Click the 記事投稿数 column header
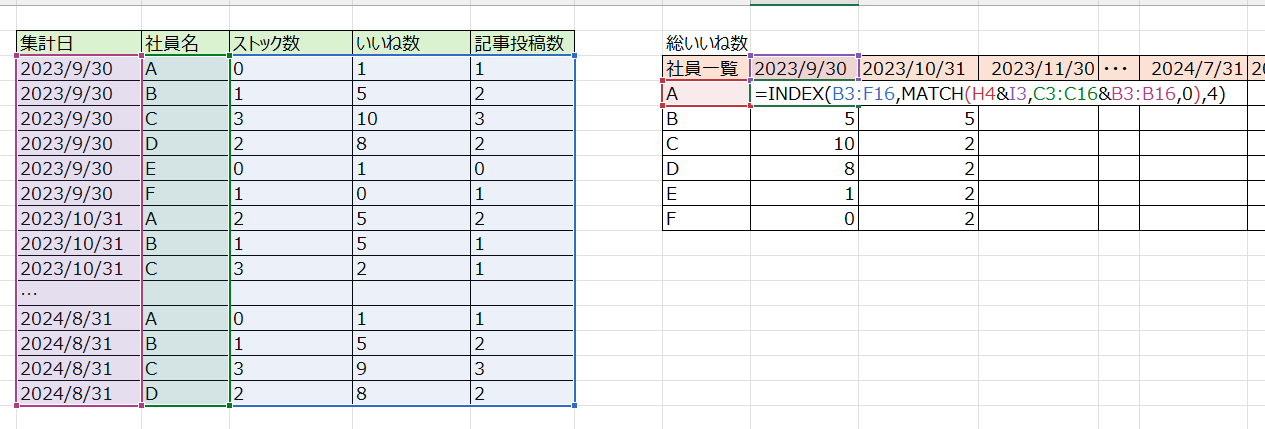1265x429 pixels. point(523,43)
